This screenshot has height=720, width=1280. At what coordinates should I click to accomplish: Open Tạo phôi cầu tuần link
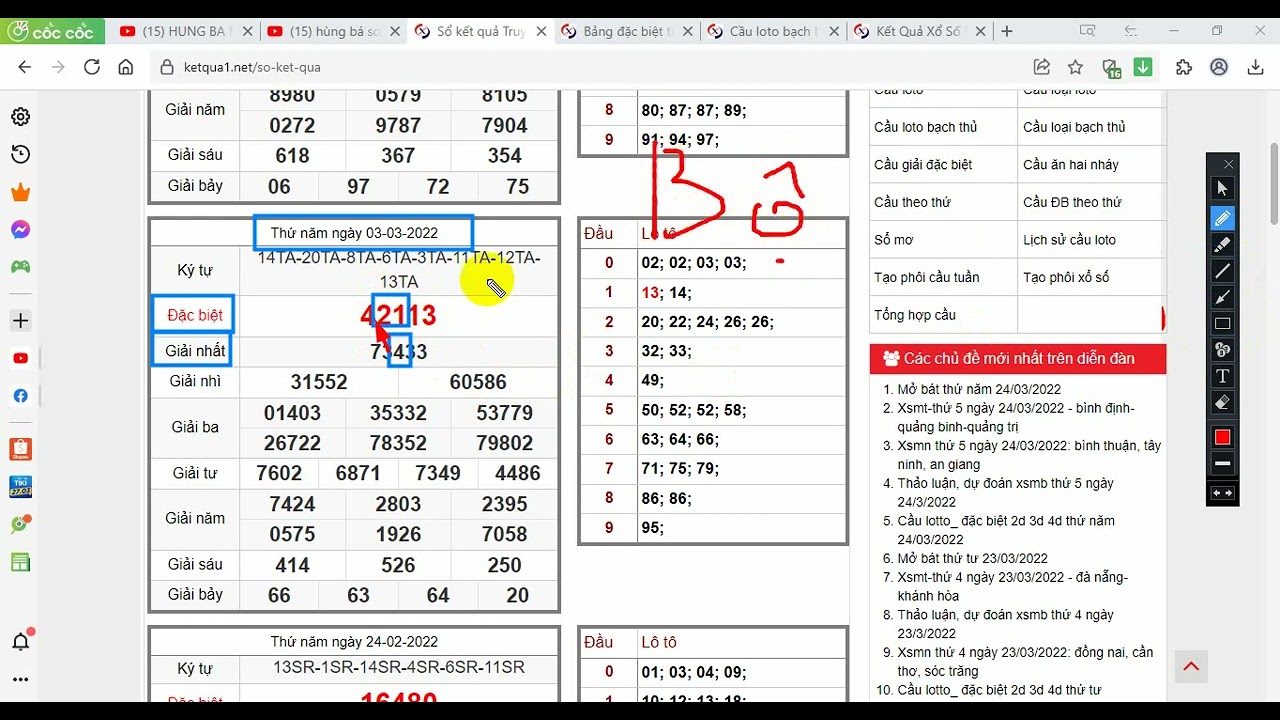tap(927, 277)
